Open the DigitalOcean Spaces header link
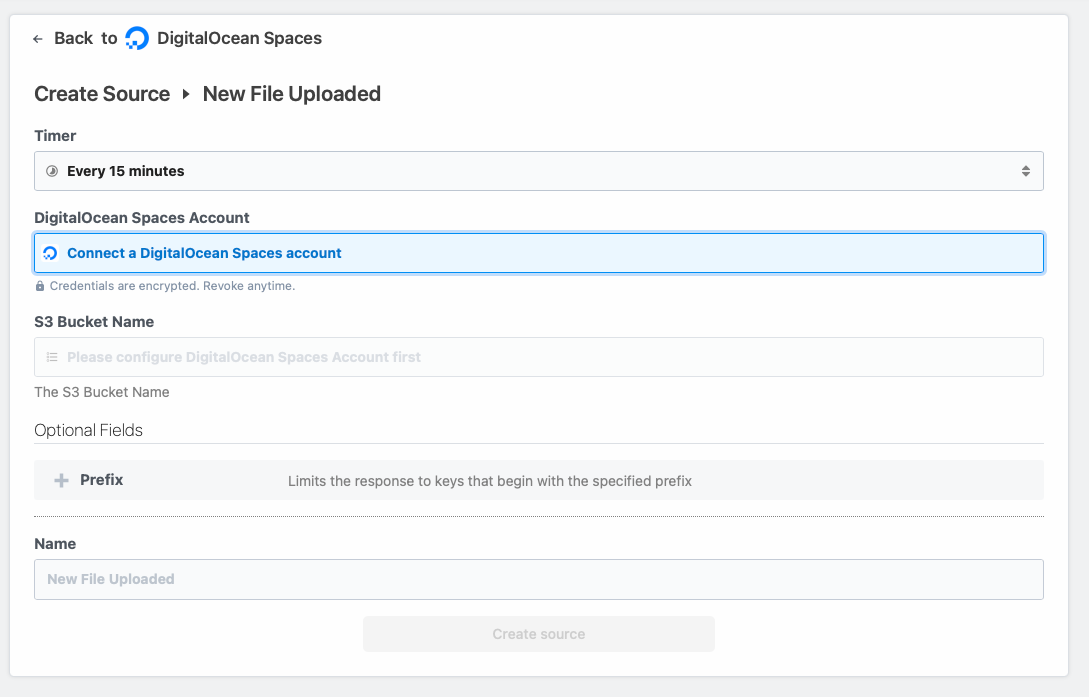Image resolution: width=1089 pixels, height=697 pixels. (x=239, y=39)
